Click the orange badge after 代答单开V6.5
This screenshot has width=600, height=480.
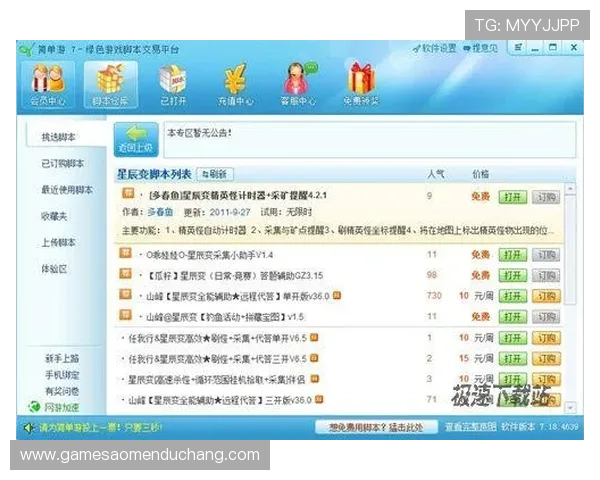pos(314,338)
